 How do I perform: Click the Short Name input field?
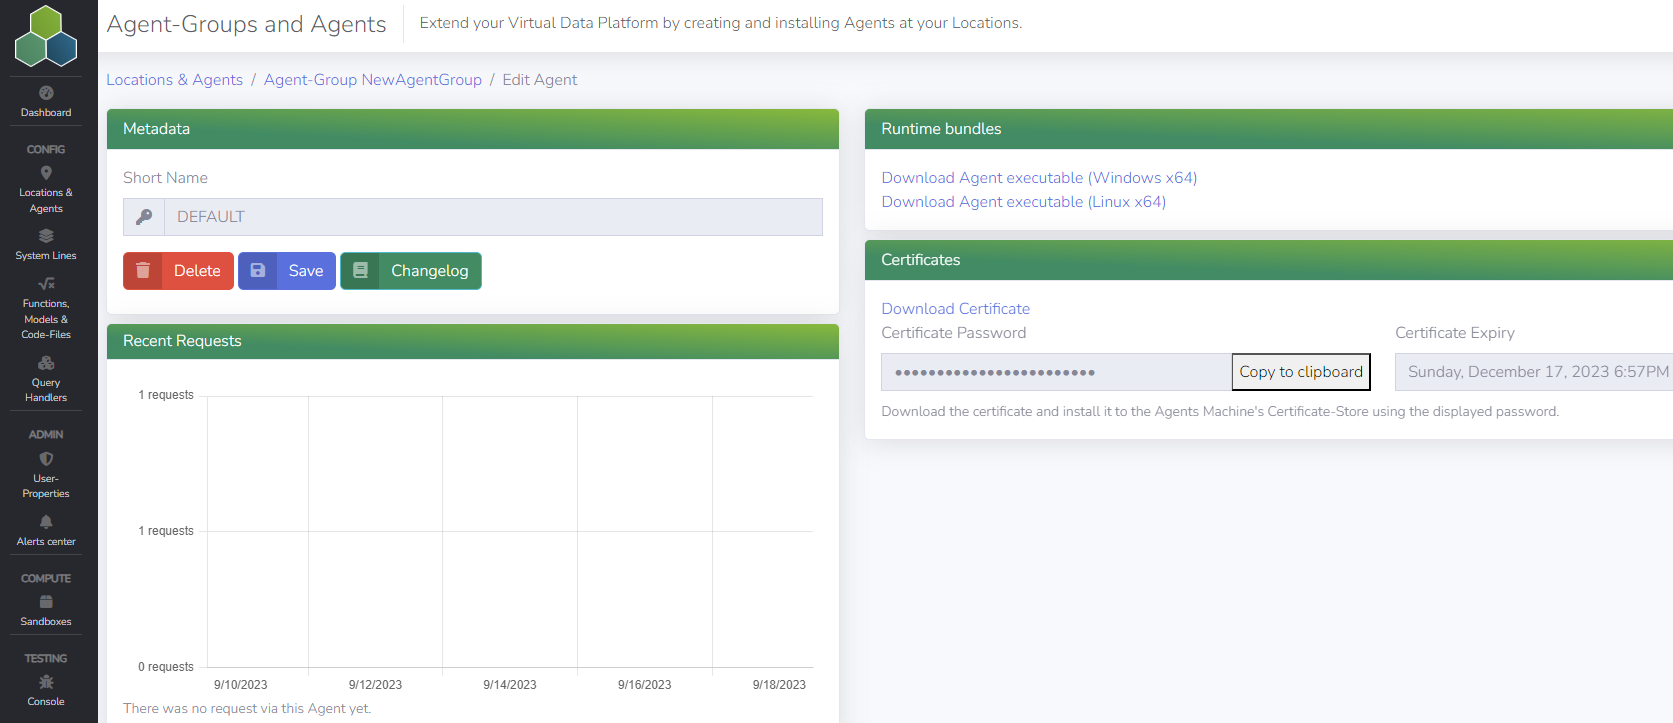(492, 217)
